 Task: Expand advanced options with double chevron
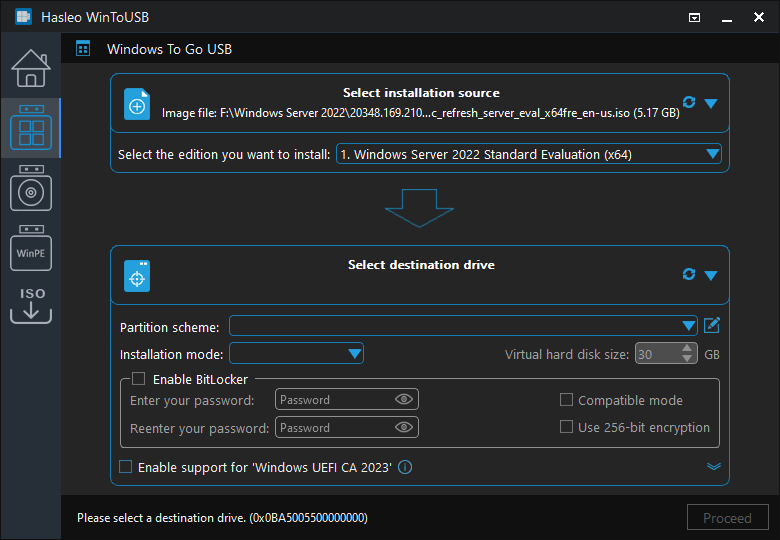point(714,466)
